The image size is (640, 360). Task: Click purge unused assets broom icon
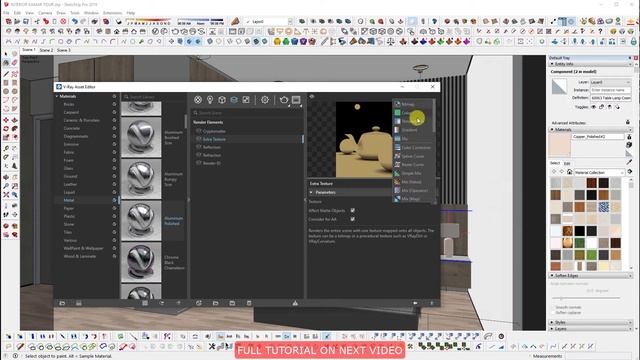295,303
